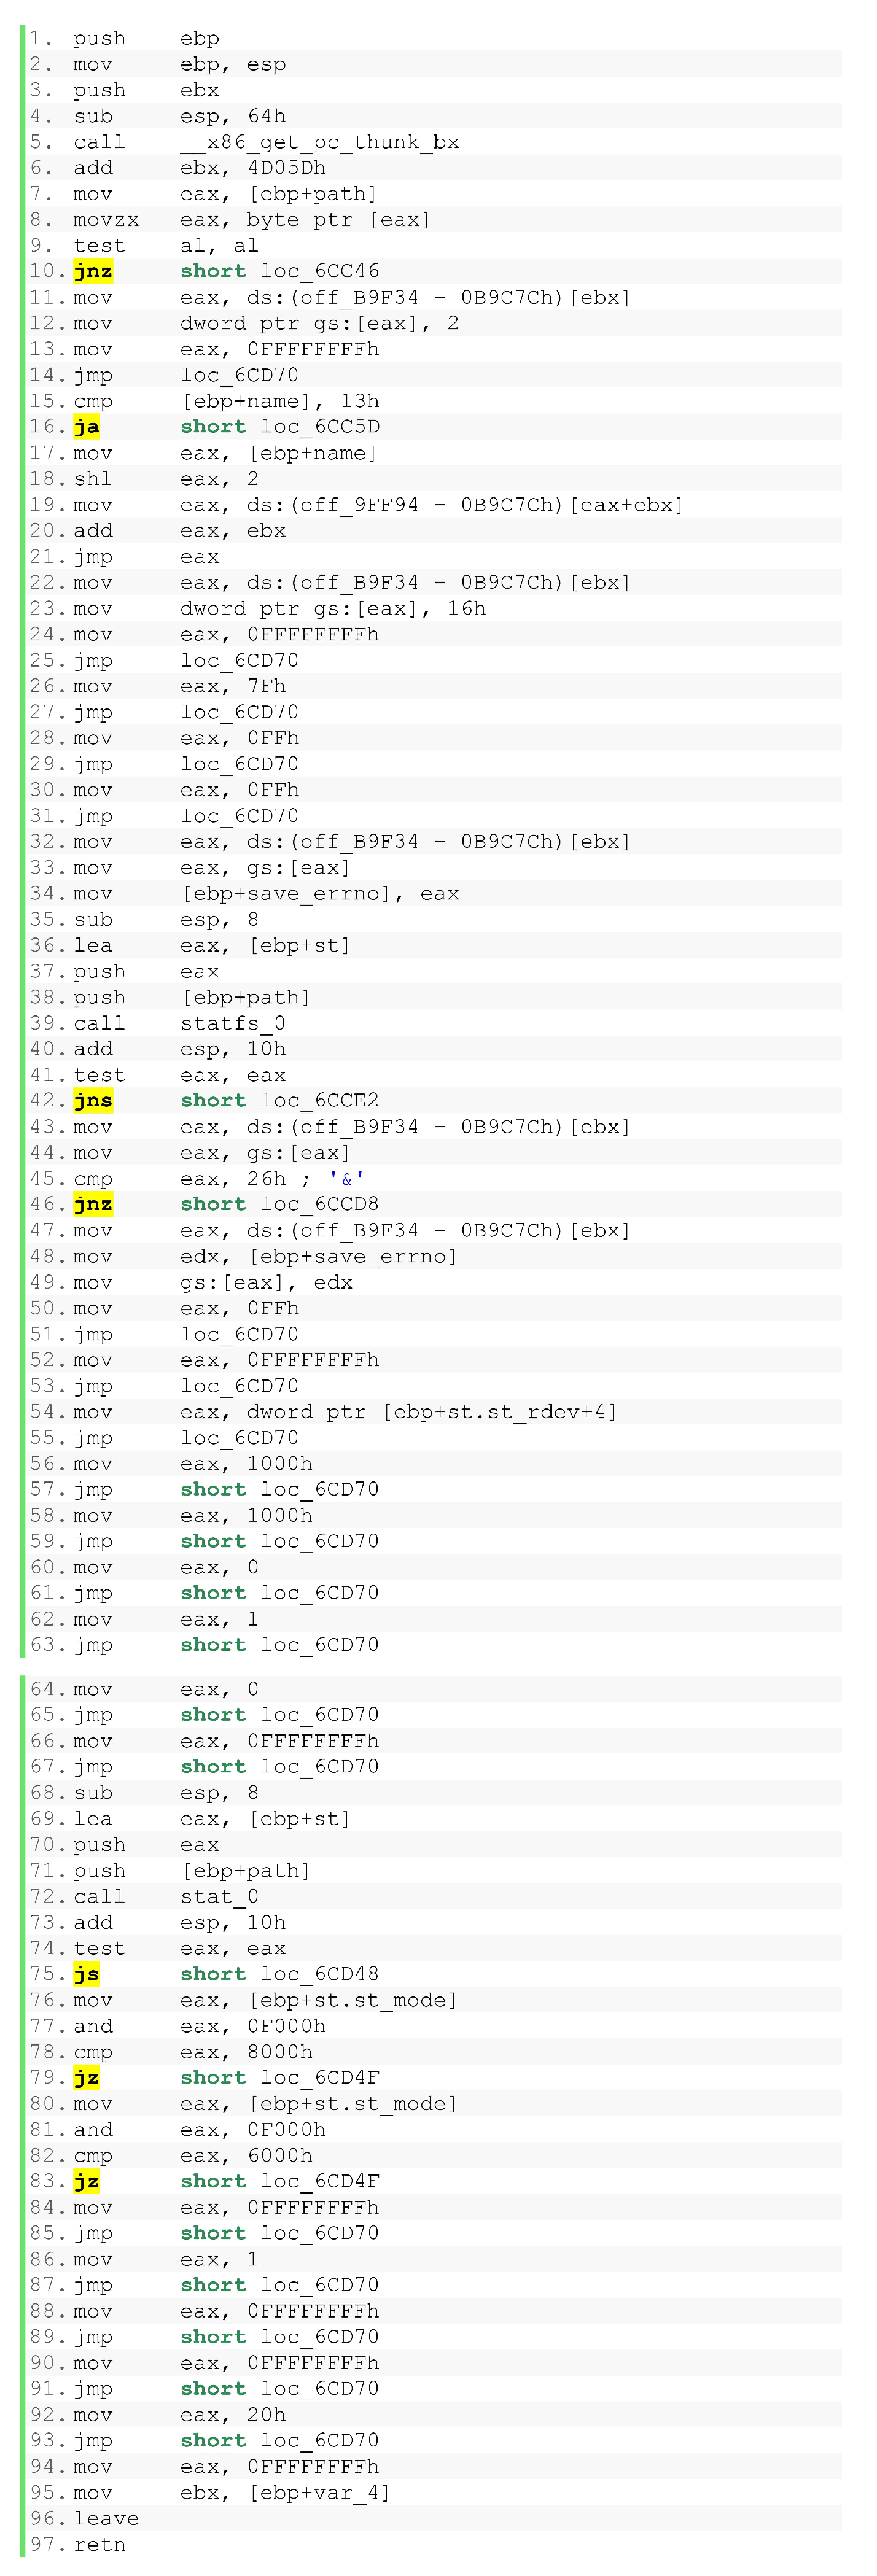
Task: Select the '26h' value on line 45
Action: click(266, 1179)
